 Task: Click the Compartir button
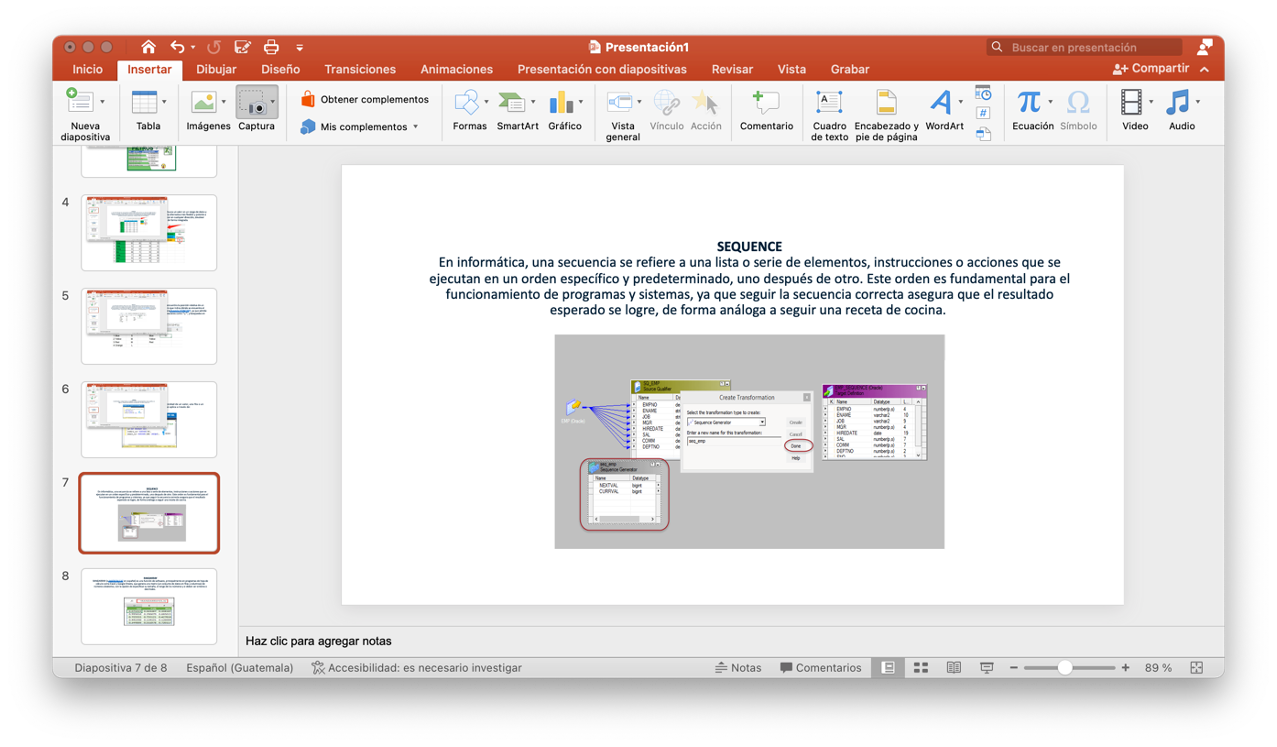[1150, 69]
